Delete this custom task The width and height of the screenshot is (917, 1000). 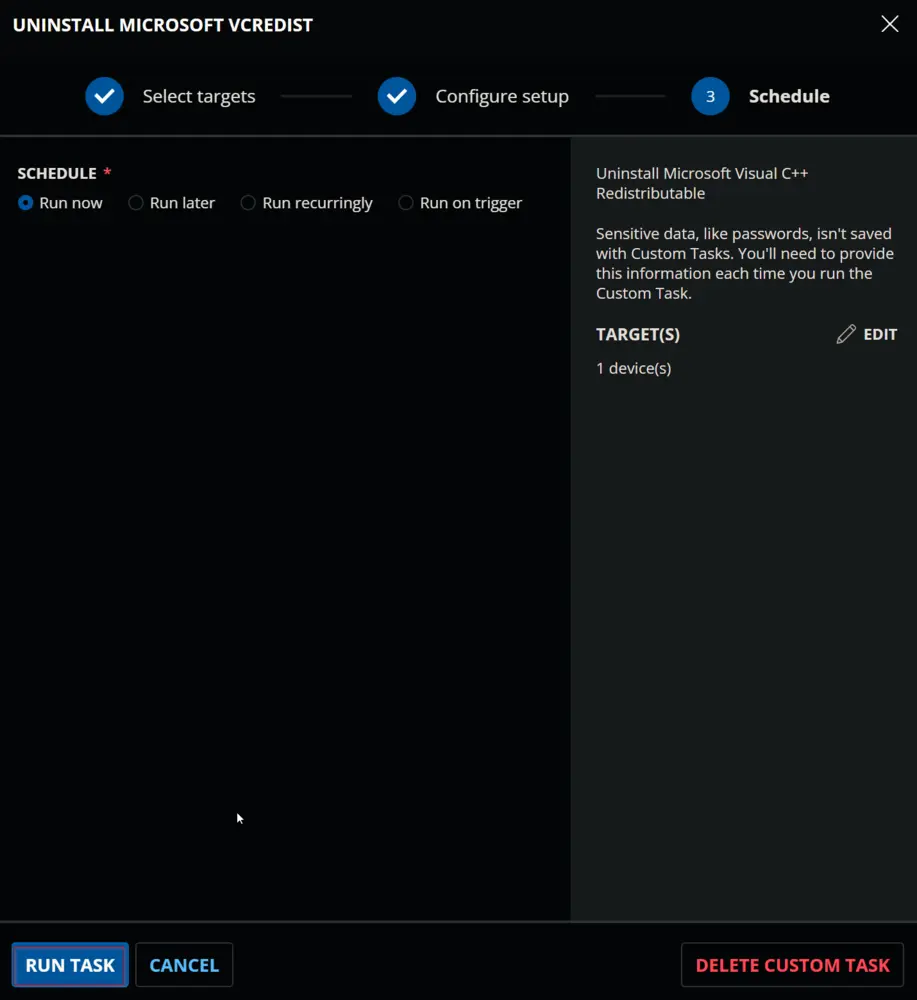793,965
